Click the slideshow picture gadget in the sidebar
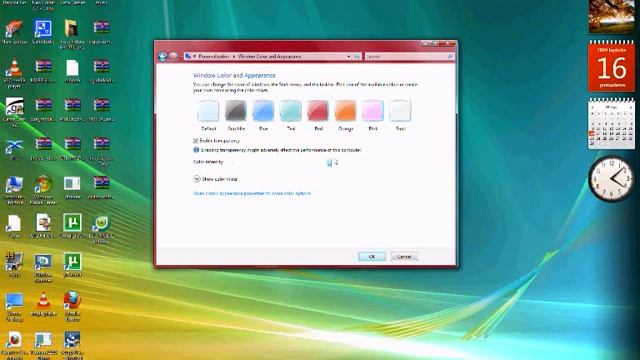640x360 pixels. click(x=611, y=17)
